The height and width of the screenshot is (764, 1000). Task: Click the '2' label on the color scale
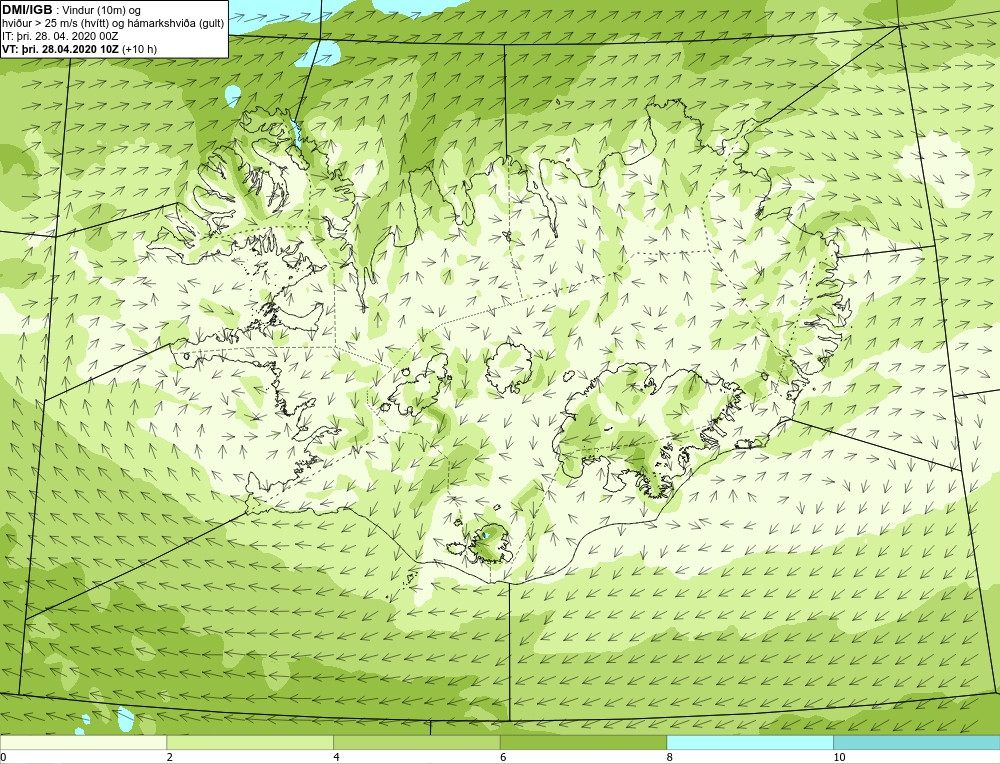tap(170, 757)
